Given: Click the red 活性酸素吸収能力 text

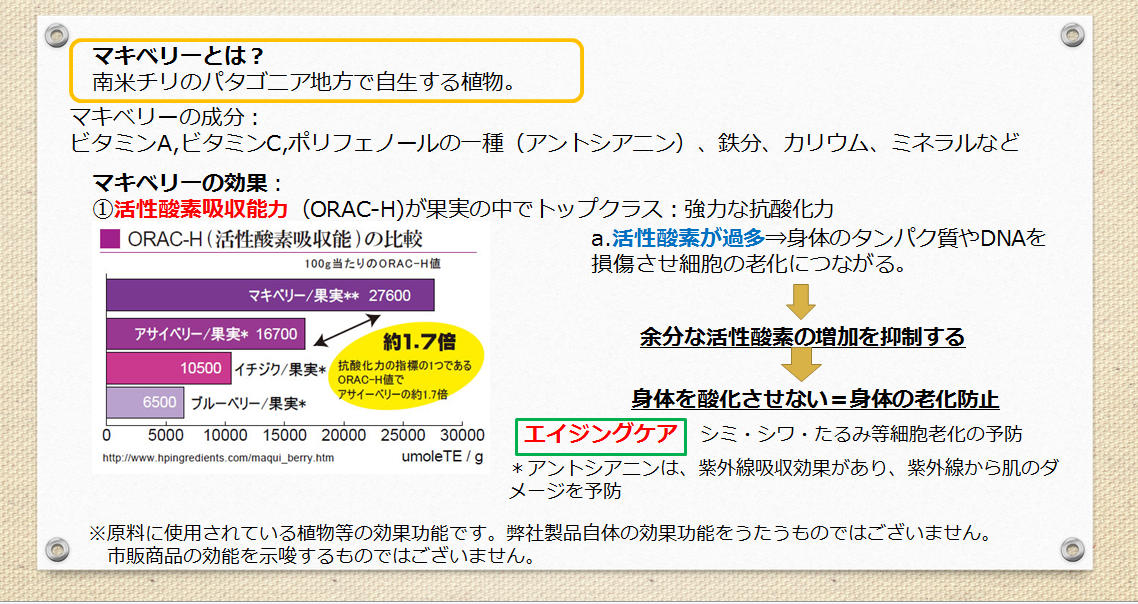Looking at the screenshot, I should (201, 209).
